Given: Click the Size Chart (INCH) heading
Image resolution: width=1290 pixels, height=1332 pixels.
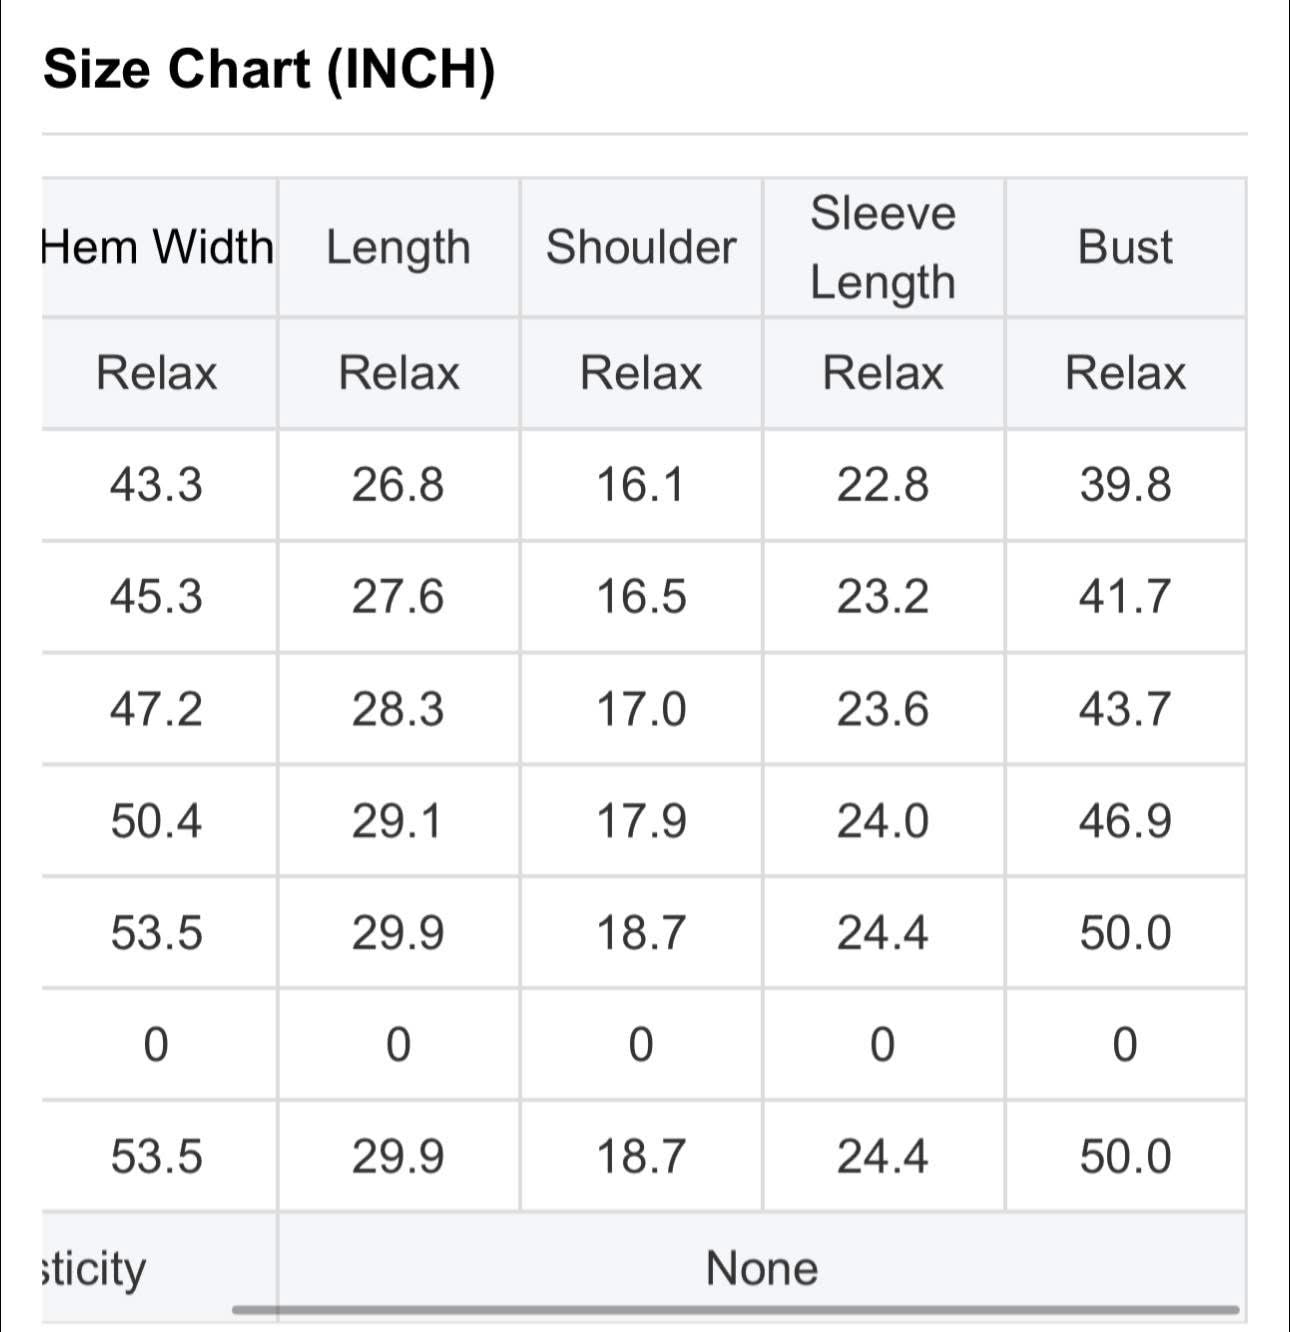Looking at the screenshot, I should point(270,71).
